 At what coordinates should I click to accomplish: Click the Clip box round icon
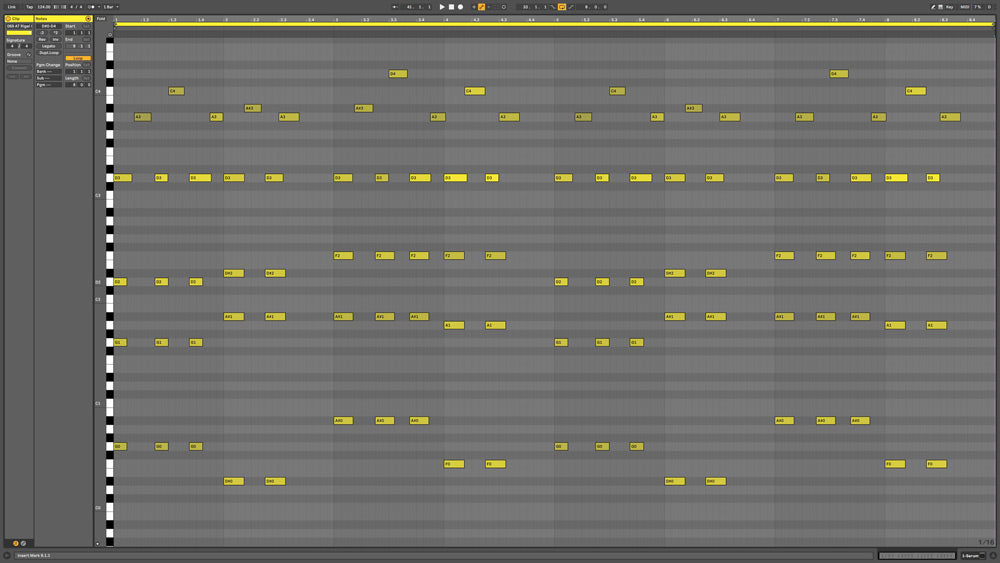point(8,18)
